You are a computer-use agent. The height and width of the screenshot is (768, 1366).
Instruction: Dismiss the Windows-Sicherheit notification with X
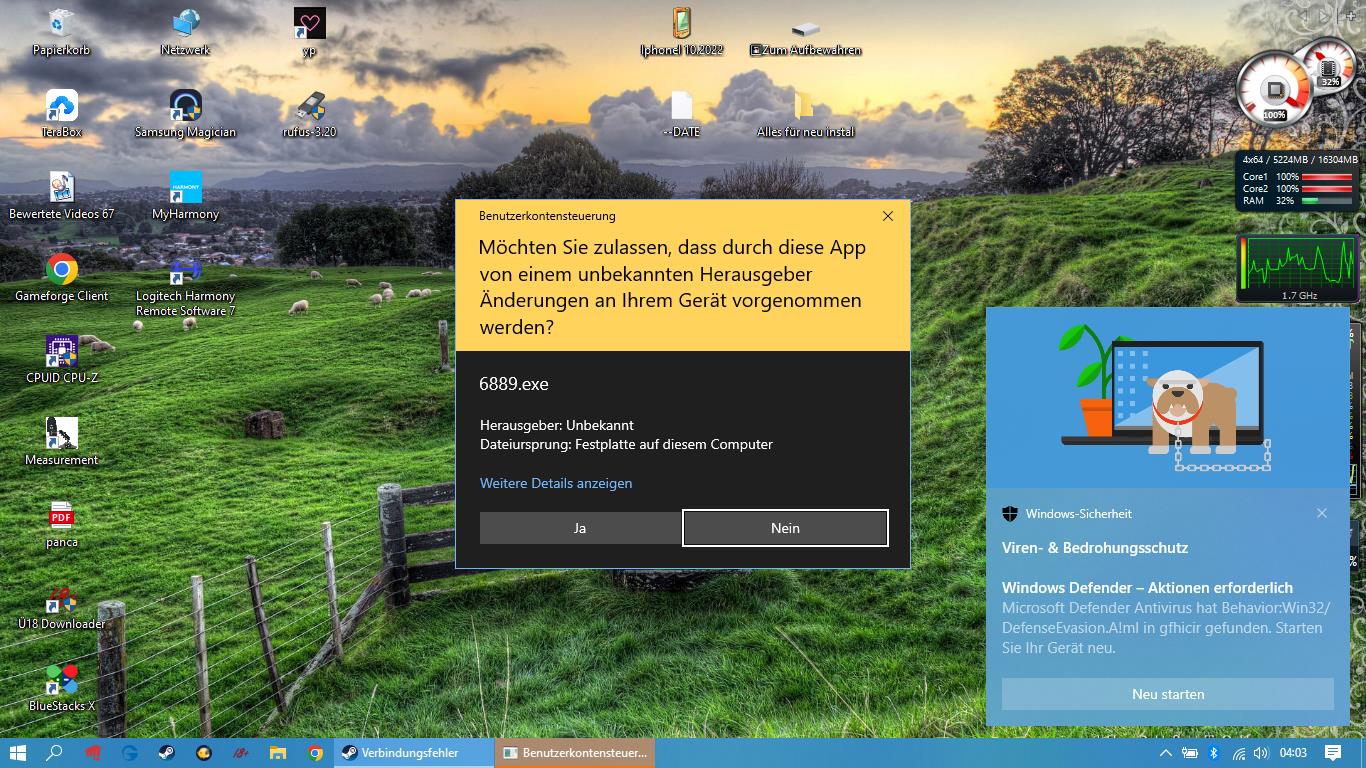pos(1322,513)
